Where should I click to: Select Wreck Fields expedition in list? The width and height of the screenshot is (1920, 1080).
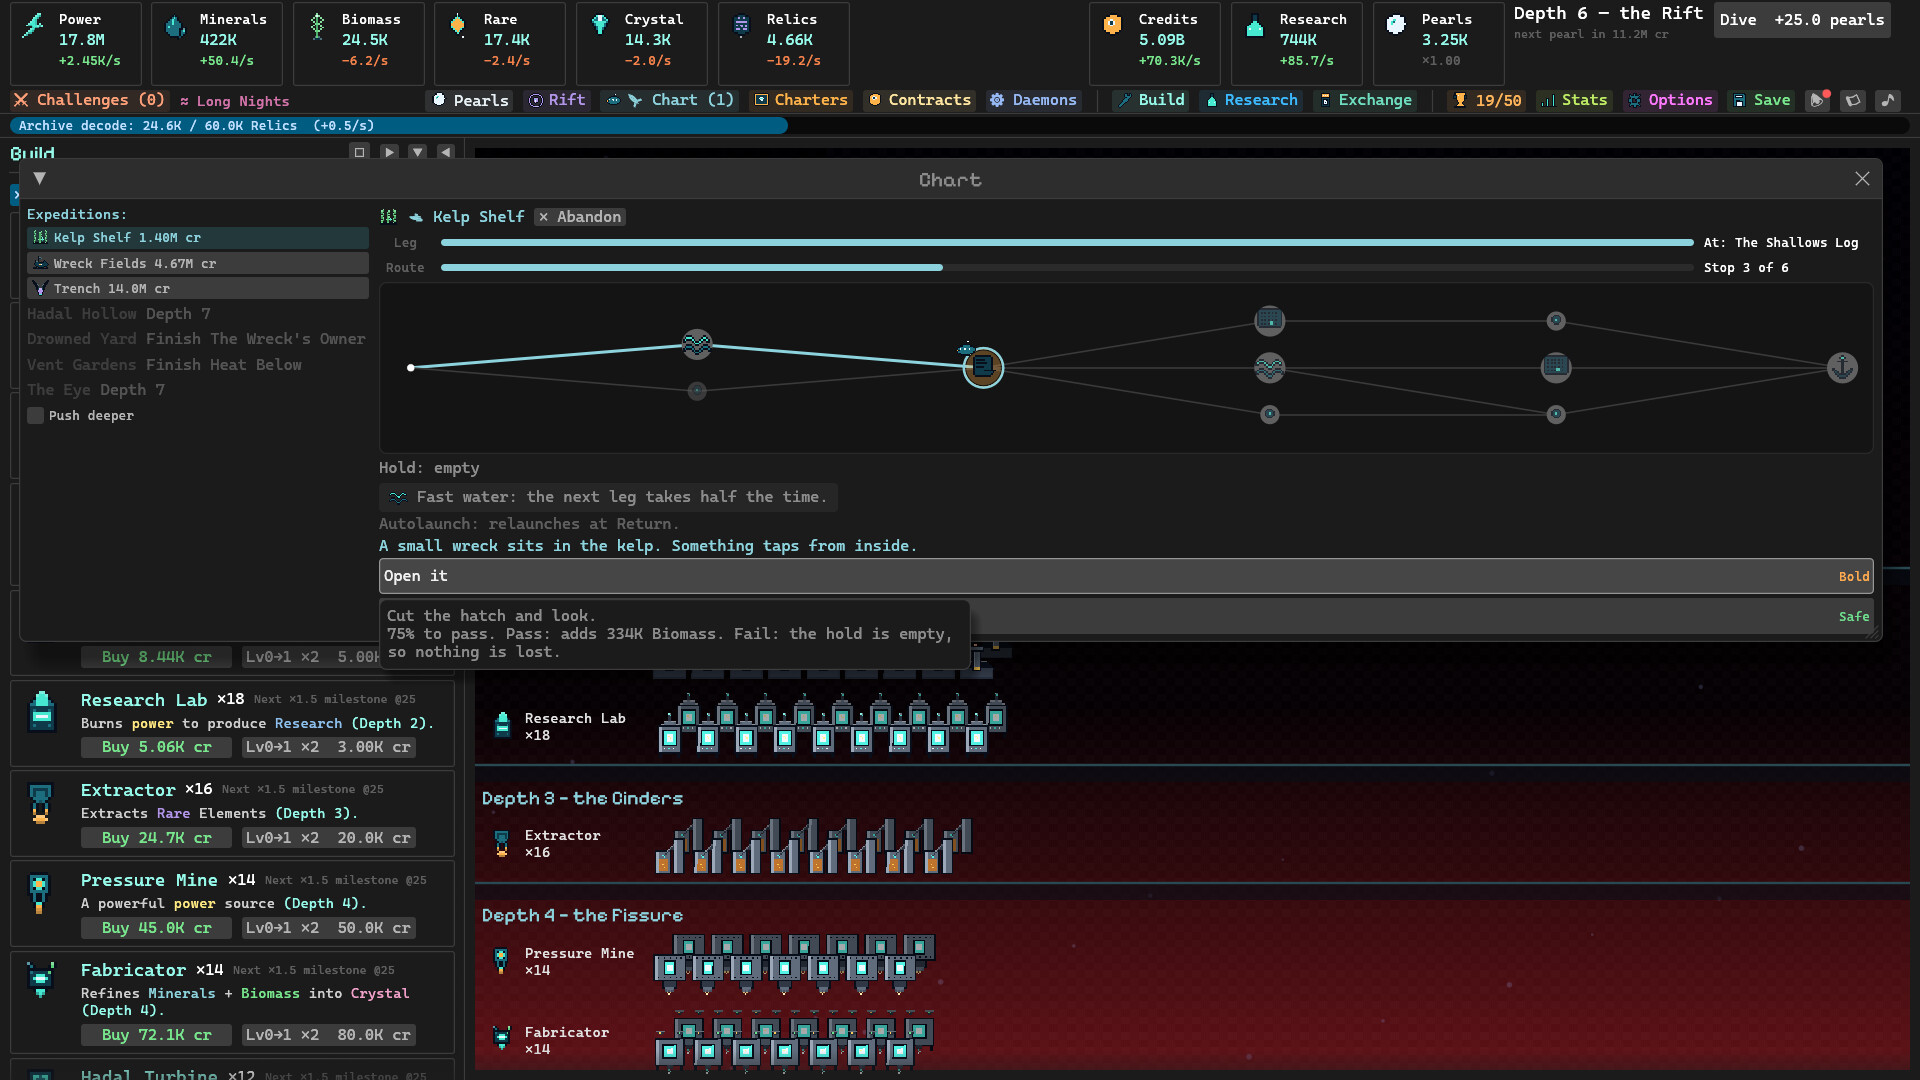point(197,263)
